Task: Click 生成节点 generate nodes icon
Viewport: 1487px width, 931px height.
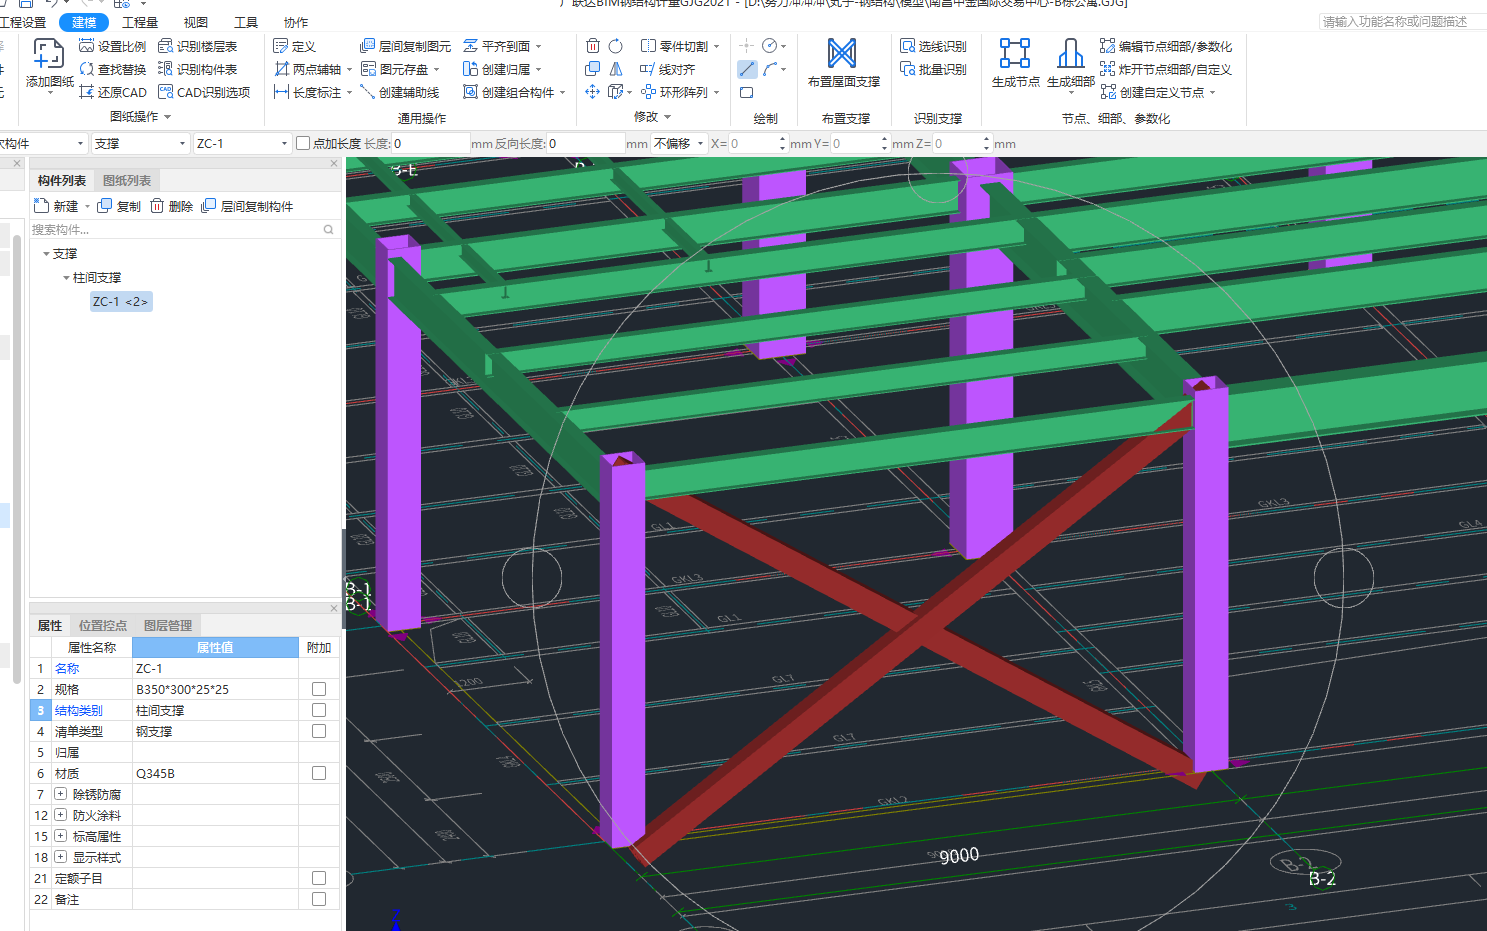Action: [x=1015, y=55]
